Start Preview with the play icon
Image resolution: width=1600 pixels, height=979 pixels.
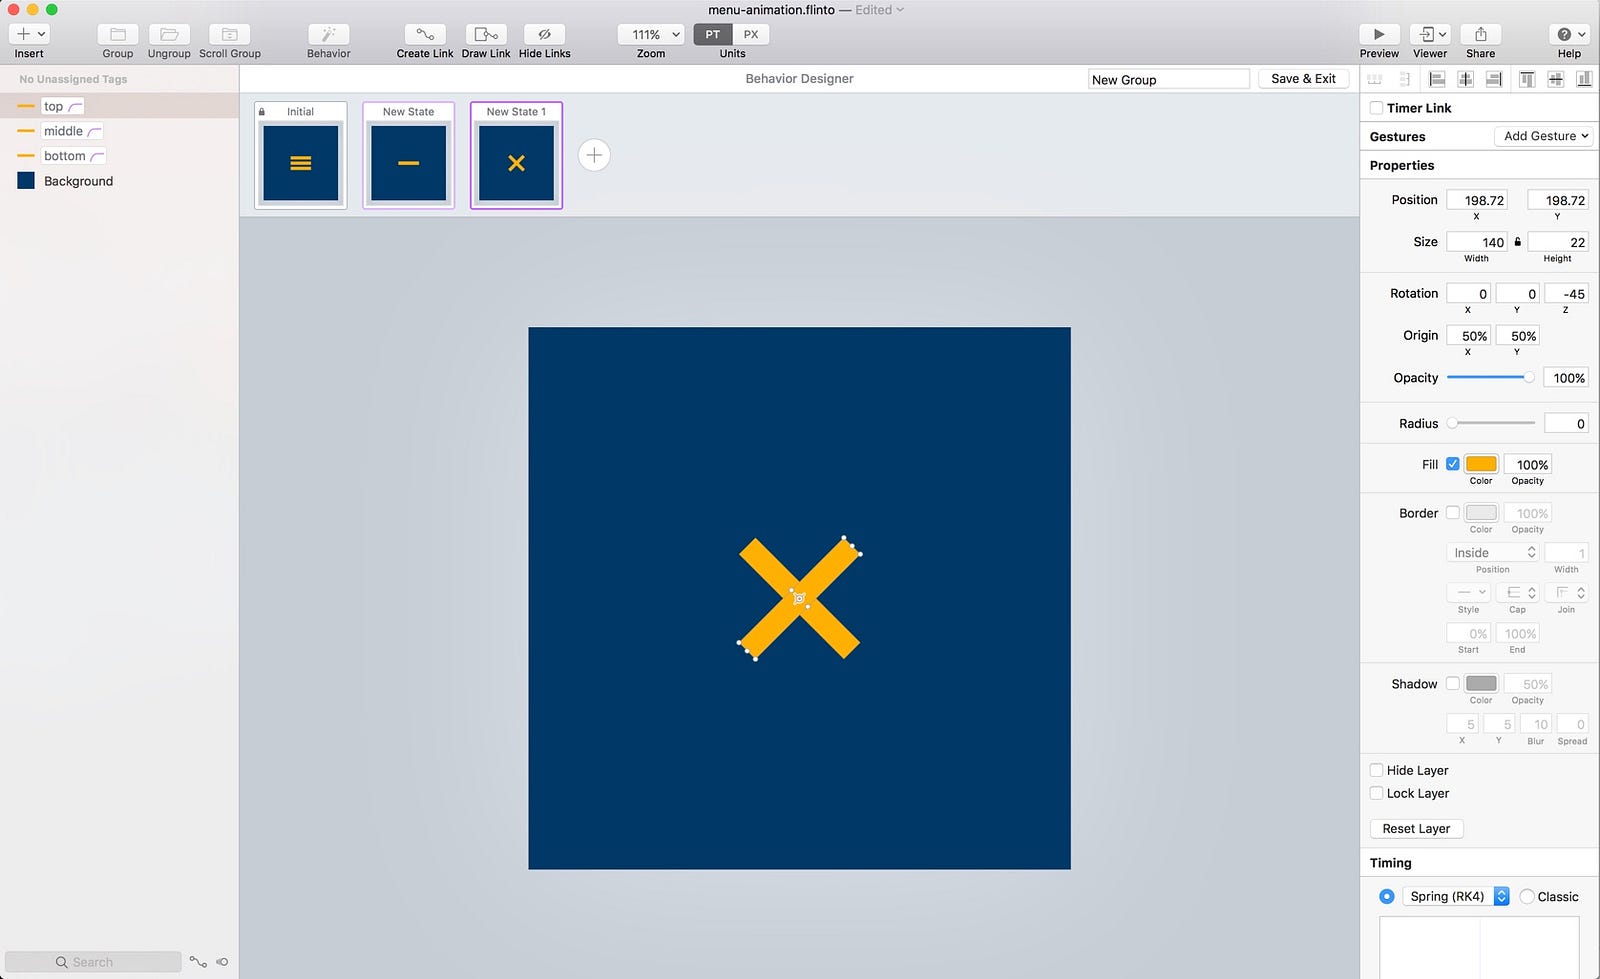(1379, 34)
